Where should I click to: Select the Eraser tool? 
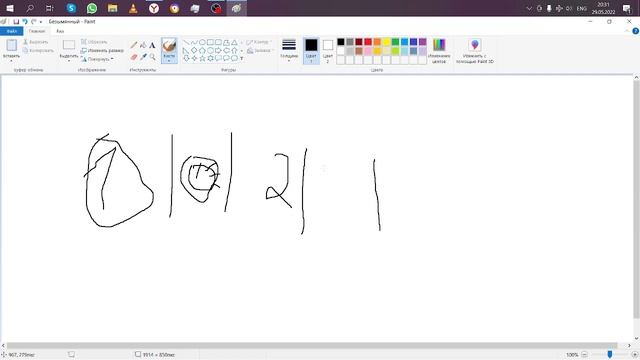pos(134,57)
